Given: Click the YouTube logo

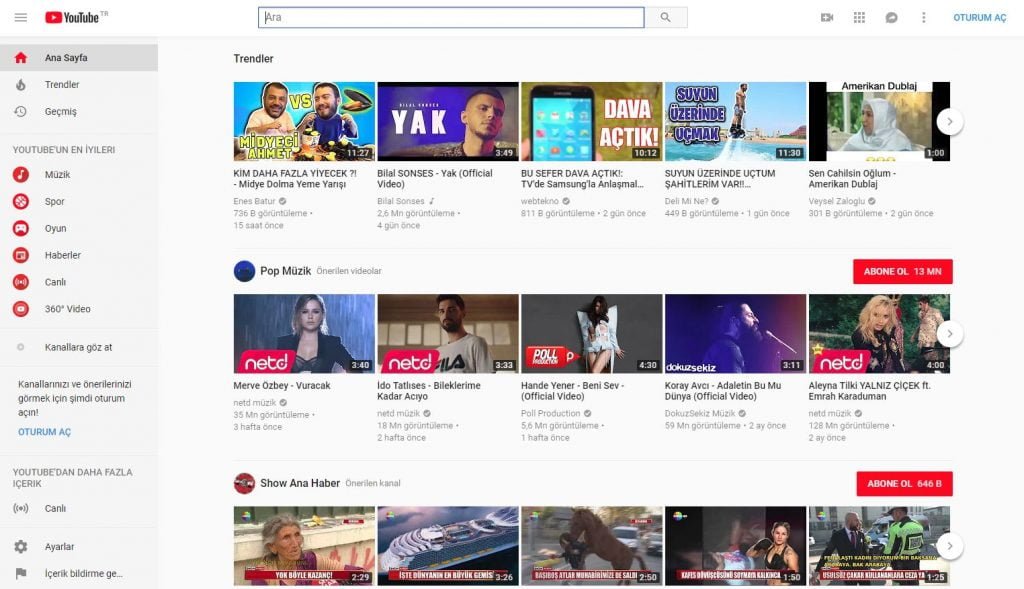Looking at the screenshot, I should click(72, 18).
